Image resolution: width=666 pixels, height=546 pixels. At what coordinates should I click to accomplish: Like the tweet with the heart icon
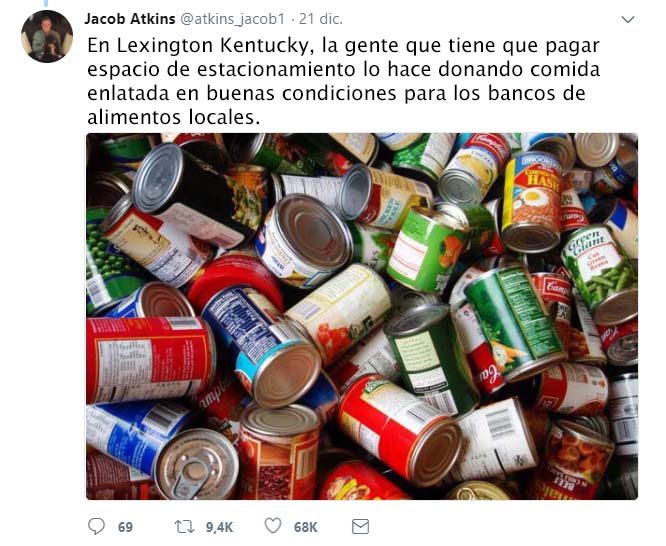273,526
